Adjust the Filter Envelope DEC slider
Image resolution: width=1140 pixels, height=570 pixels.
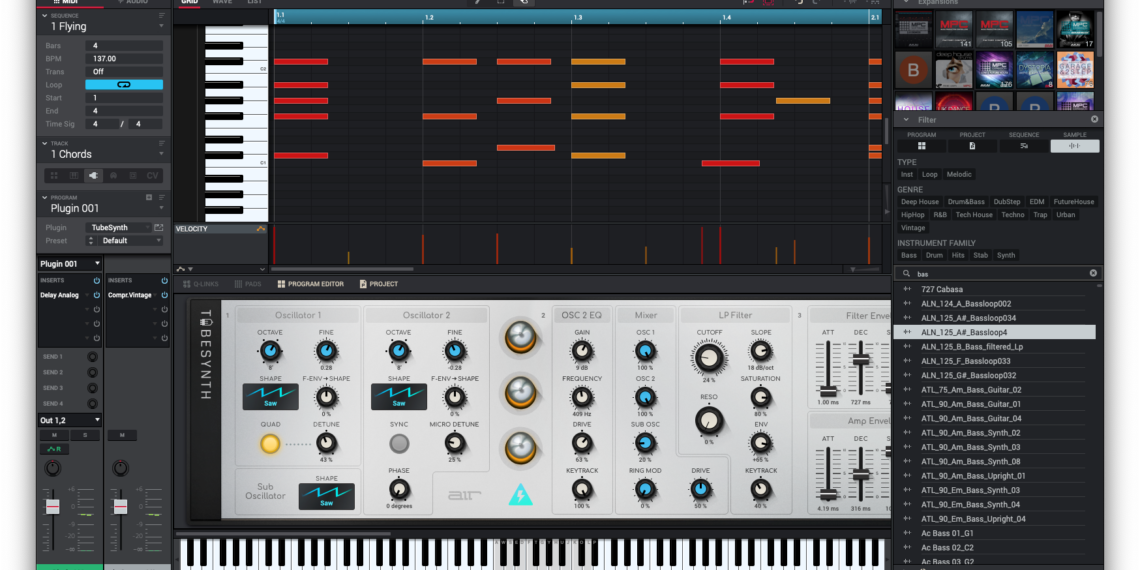click(861, 361)
